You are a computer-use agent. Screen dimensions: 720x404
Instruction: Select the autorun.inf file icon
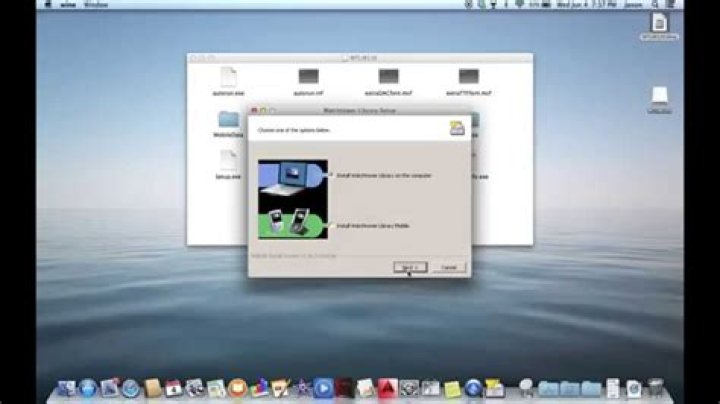click(x=308, y=77)
